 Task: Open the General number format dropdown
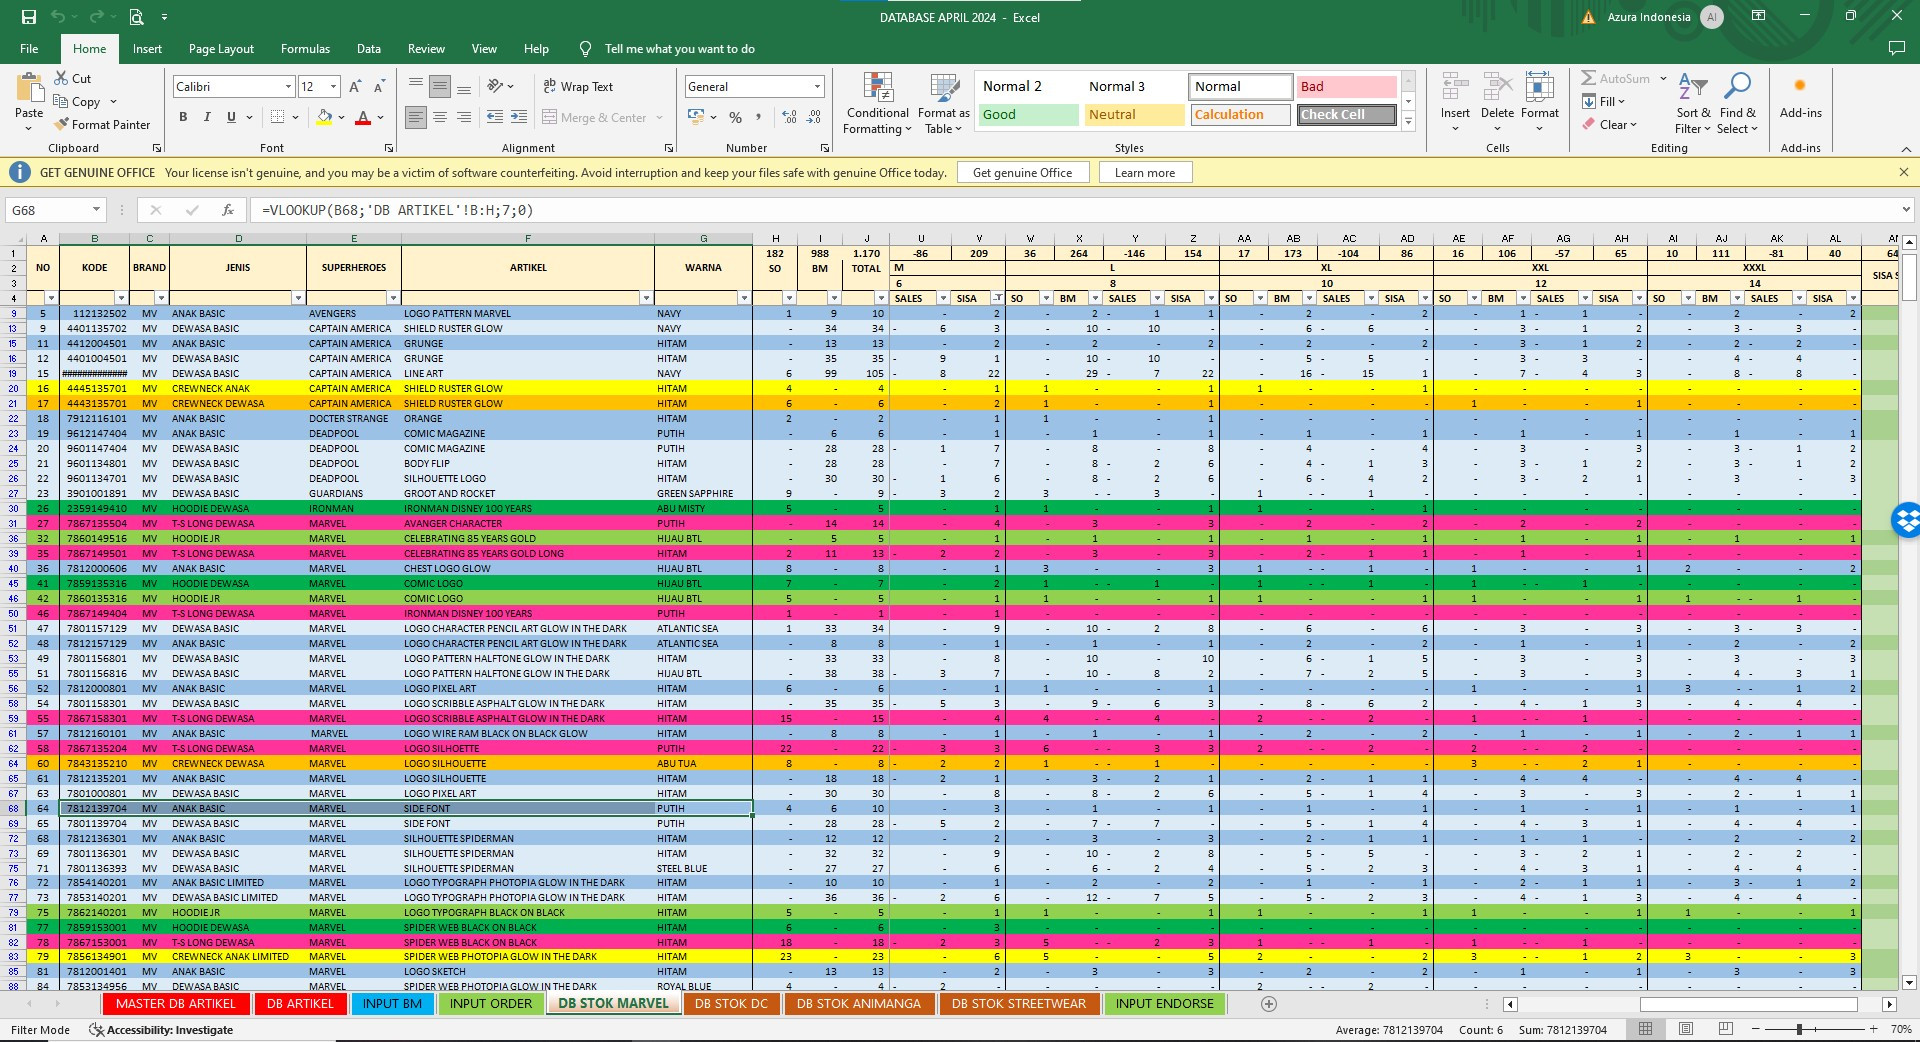(817, 87)
